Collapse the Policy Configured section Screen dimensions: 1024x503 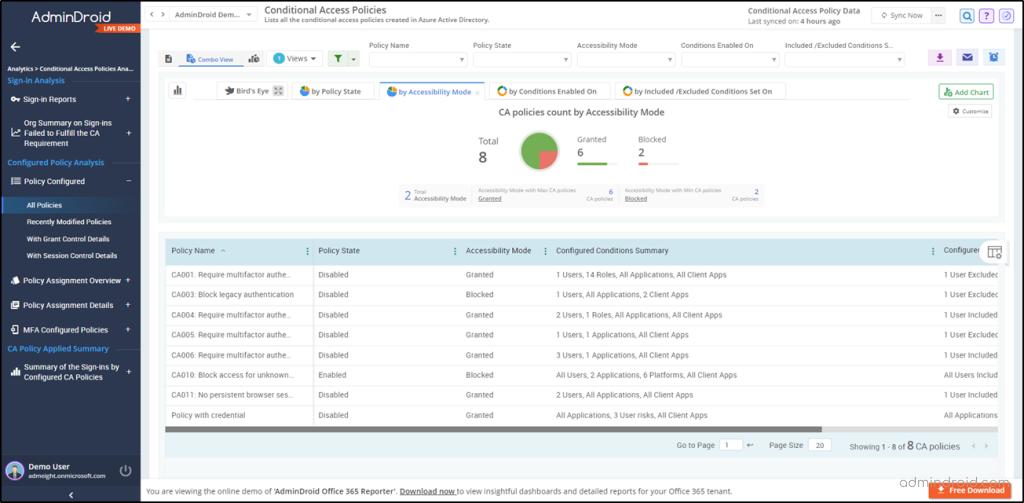click(x=129, y=181)
